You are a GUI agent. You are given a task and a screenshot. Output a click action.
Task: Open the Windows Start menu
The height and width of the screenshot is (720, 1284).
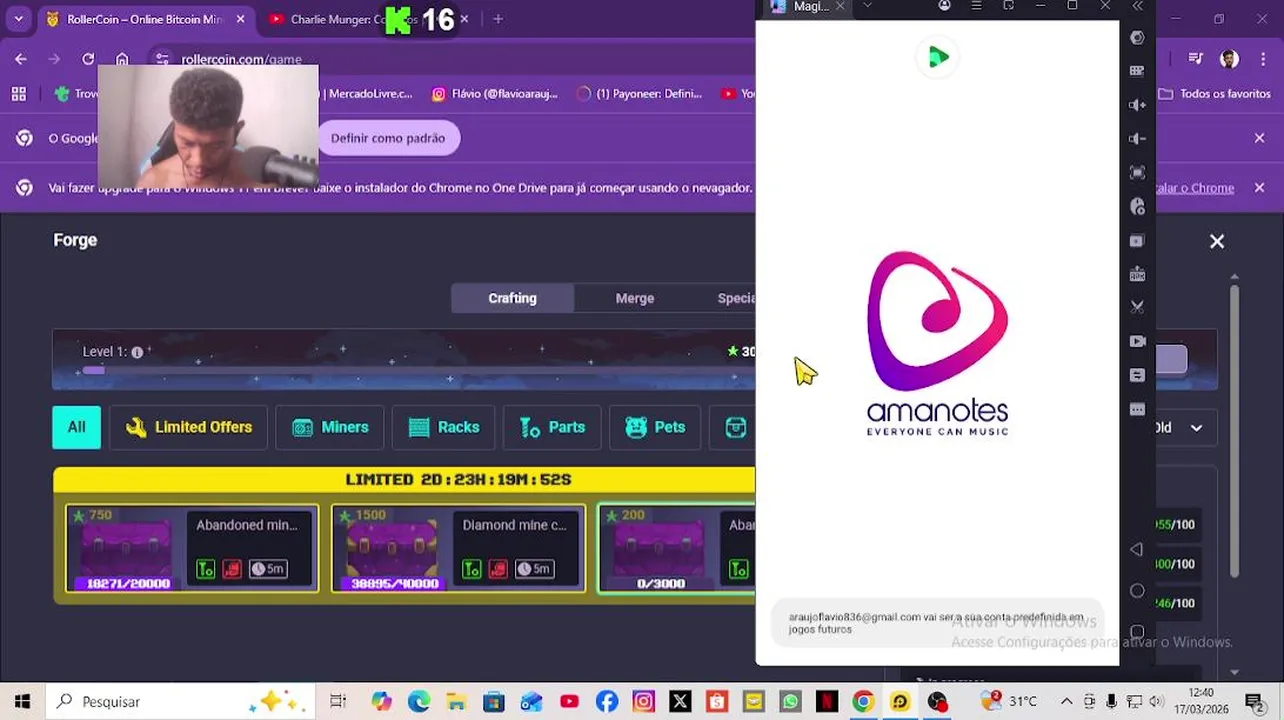click(x=22, y=702)
